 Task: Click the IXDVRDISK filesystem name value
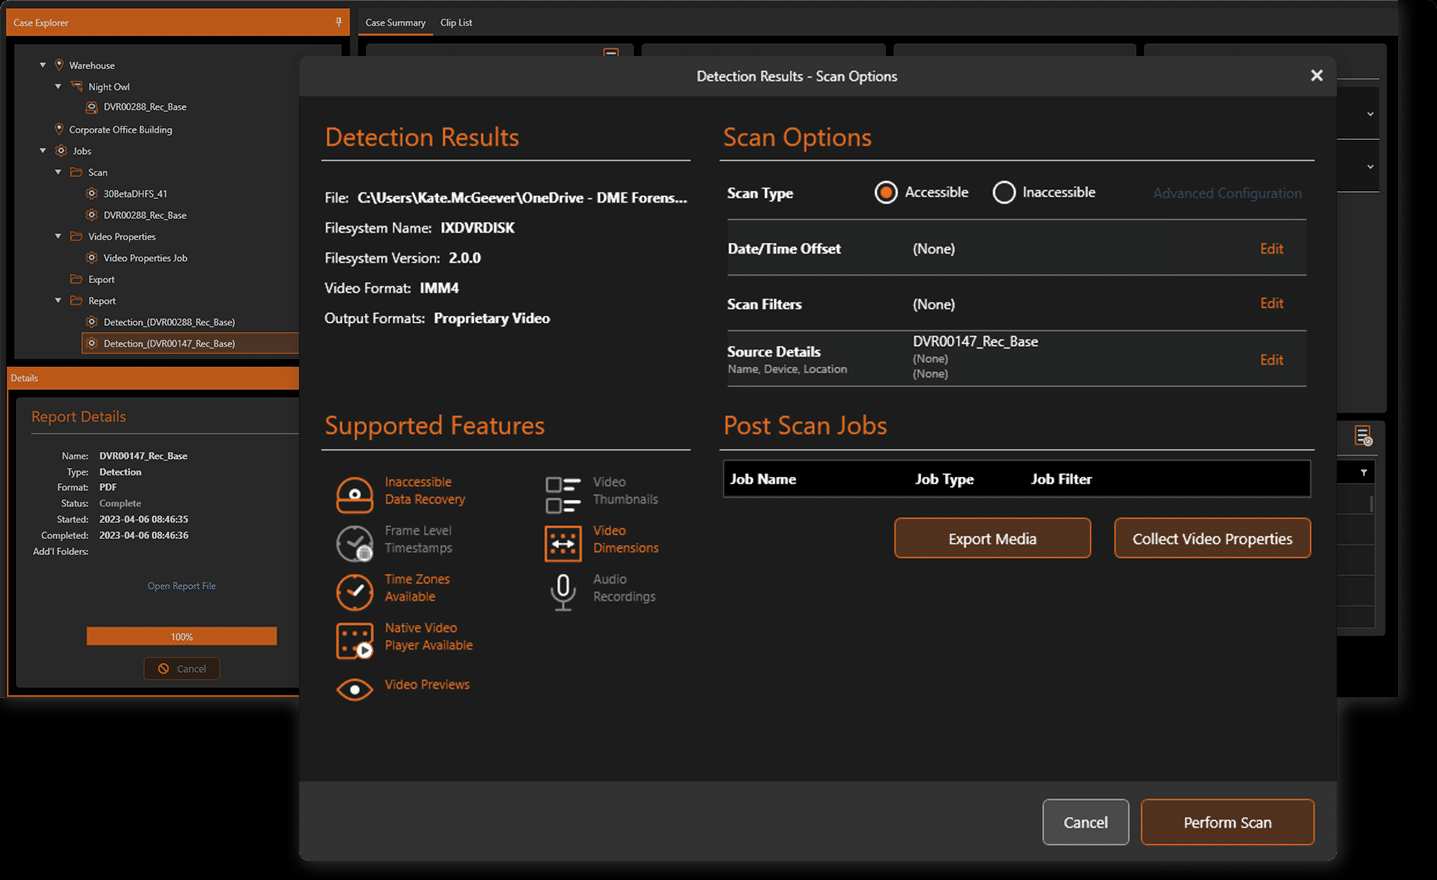click(x=477, y=228)
